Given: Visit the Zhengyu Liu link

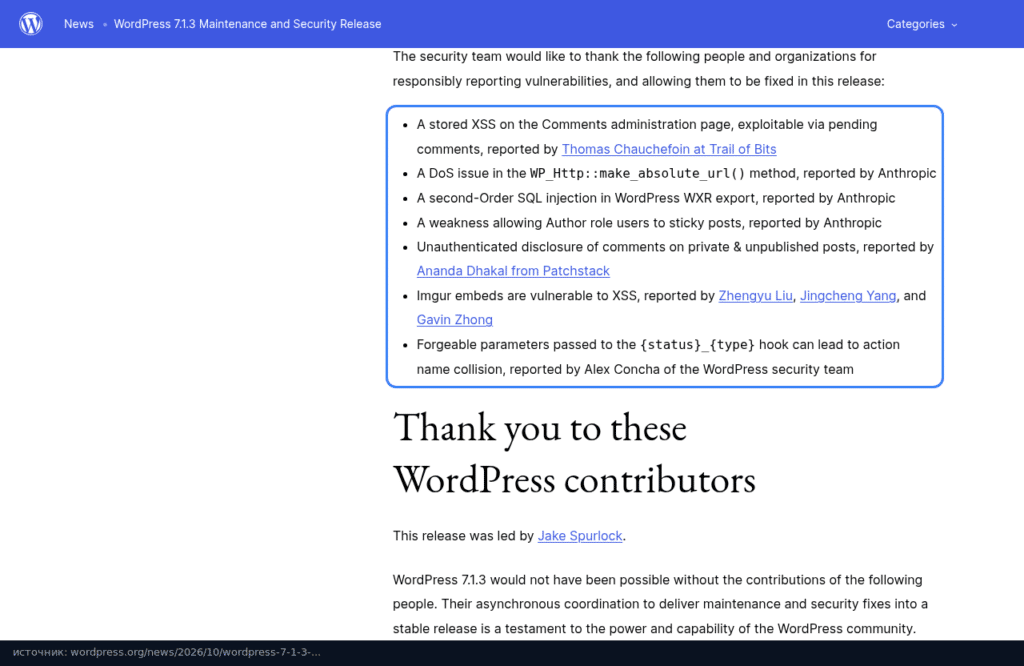Looking at the screenshot, I should pyautogui.click(x=755, y=296).
